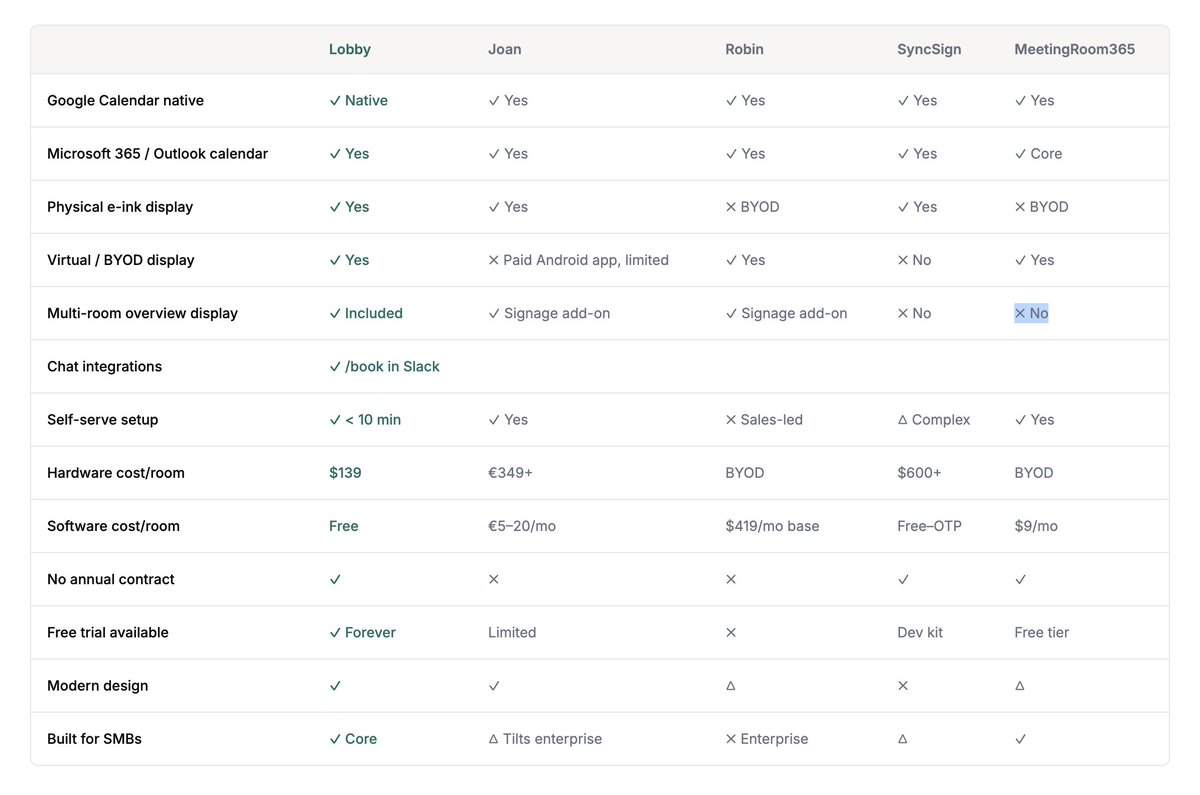The height and width of the screenshot is (795, 1200).
Task: Click Robin's triangle in Modern design row
Action: click(x=731, y=686)
